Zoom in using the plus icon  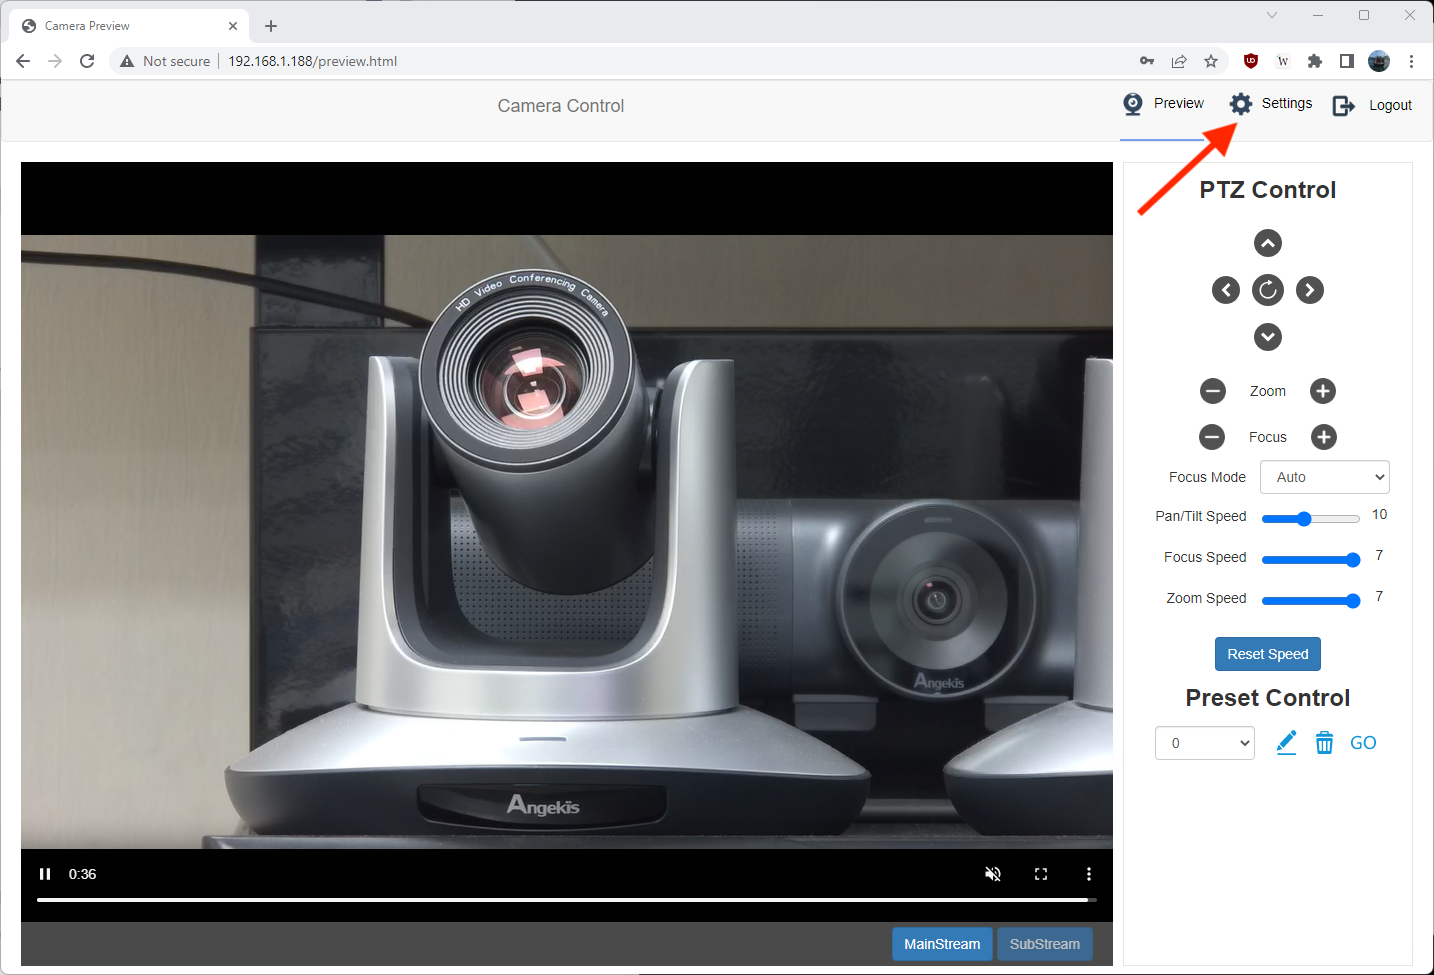pyautogui.click(x=1322, y=391)
